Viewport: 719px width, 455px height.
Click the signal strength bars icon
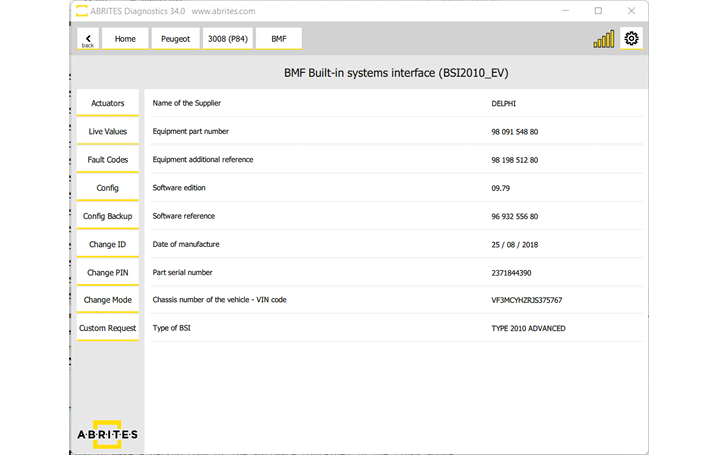click(x=604, y=39)
